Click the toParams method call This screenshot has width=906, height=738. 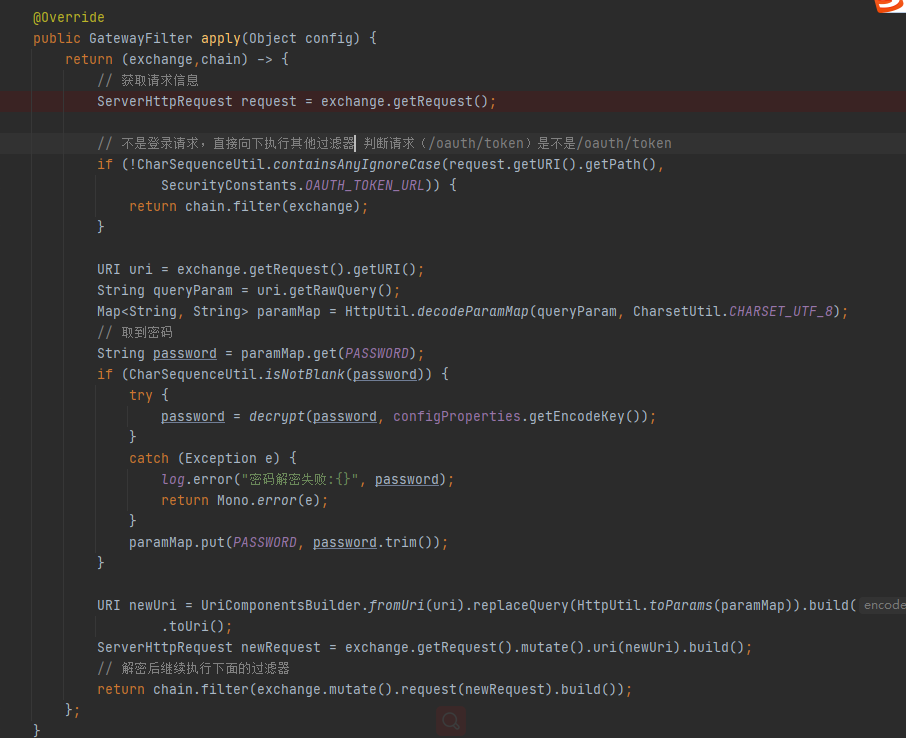click(x=681, y=606)
